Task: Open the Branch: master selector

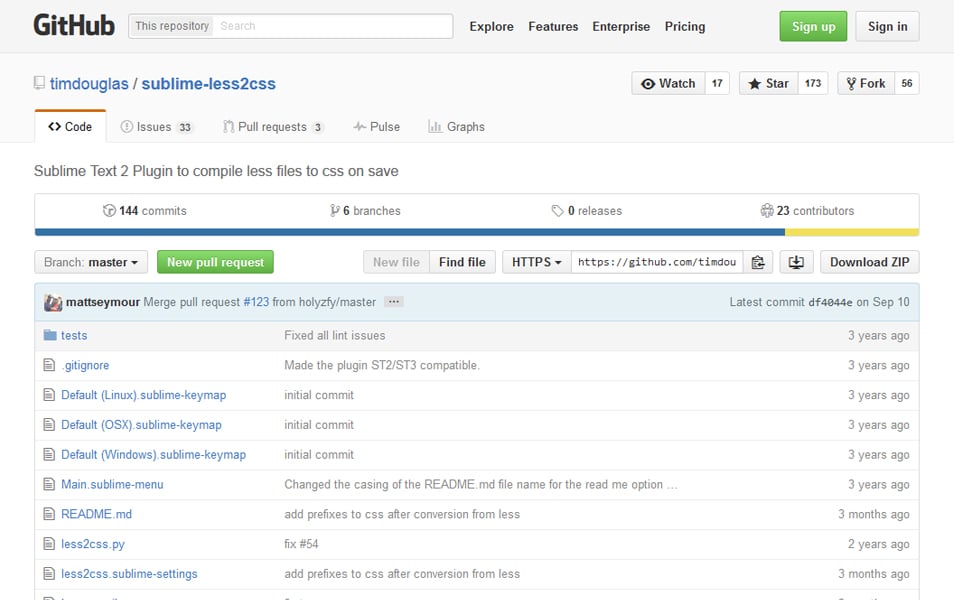Action: (x=90, y=261)
